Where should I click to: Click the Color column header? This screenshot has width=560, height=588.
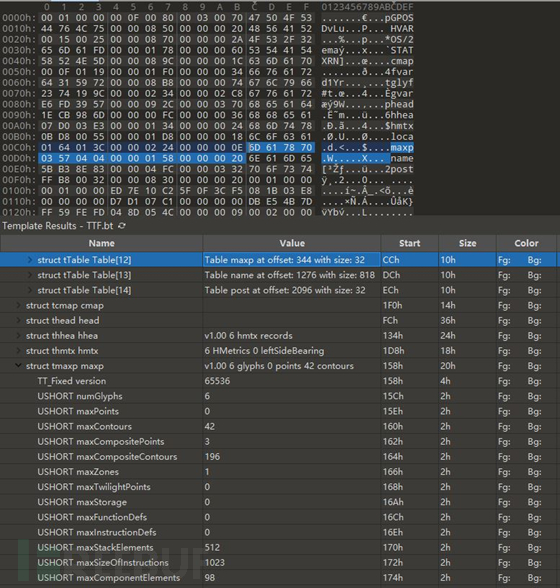tap(526, 243)
